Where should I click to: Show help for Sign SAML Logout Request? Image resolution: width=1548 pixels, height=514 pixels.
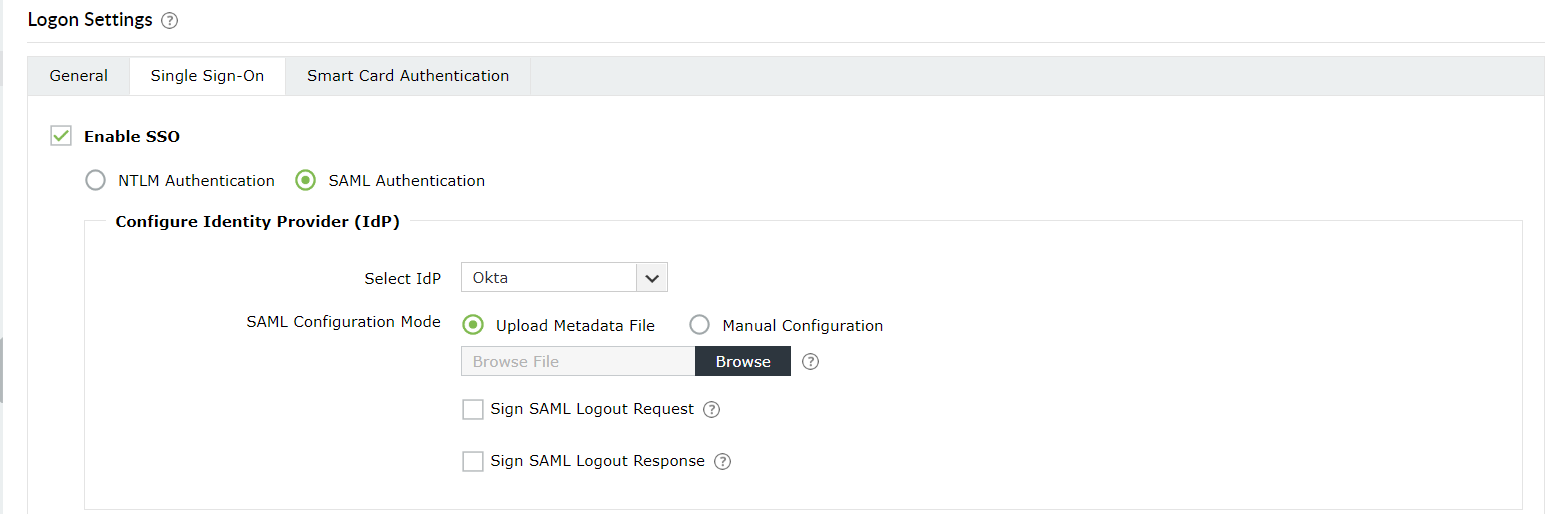point(712,409)
